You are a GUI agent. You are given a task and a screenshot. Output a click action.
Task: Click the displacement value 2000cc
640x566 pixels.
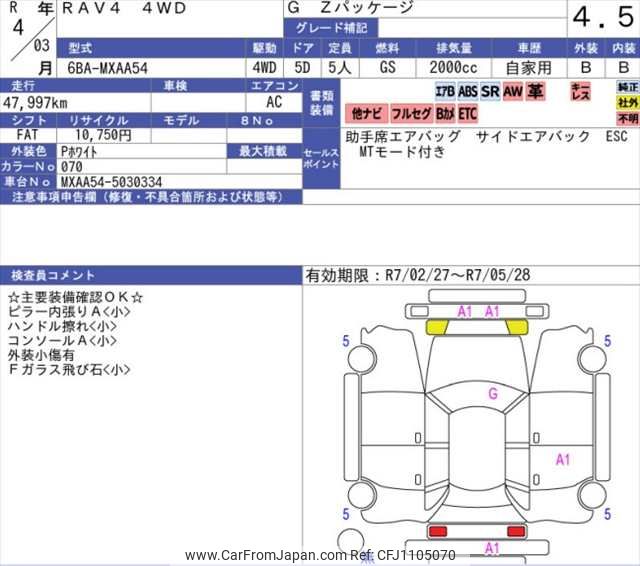(453, 67)
